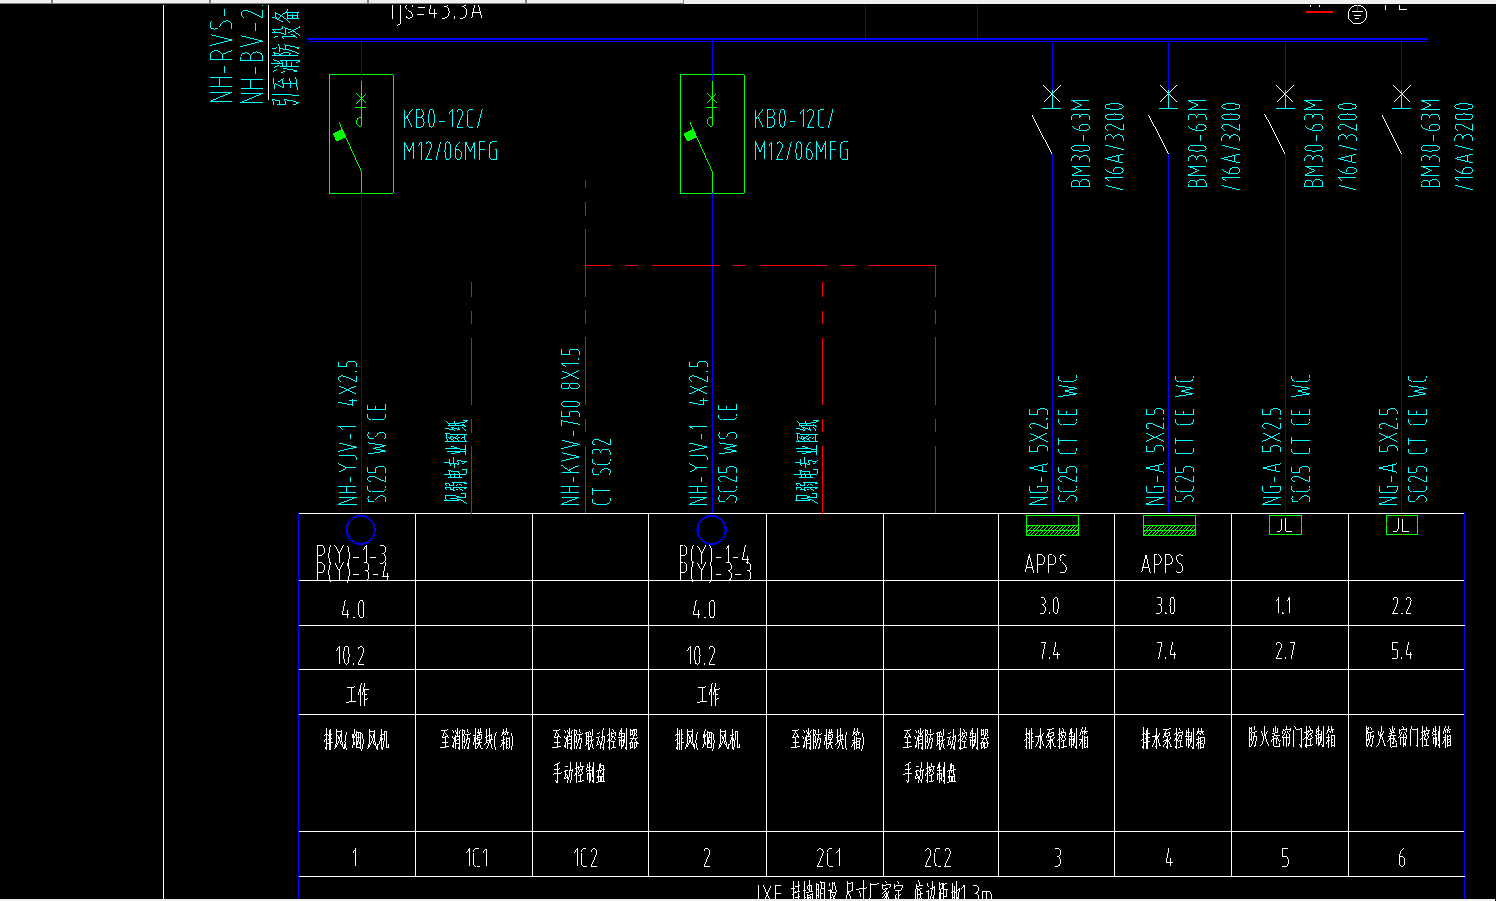Viewport: 1496px width, 901px height.
Task: Select the breaker switch symbol on circuit 6
Action: 1395,120
